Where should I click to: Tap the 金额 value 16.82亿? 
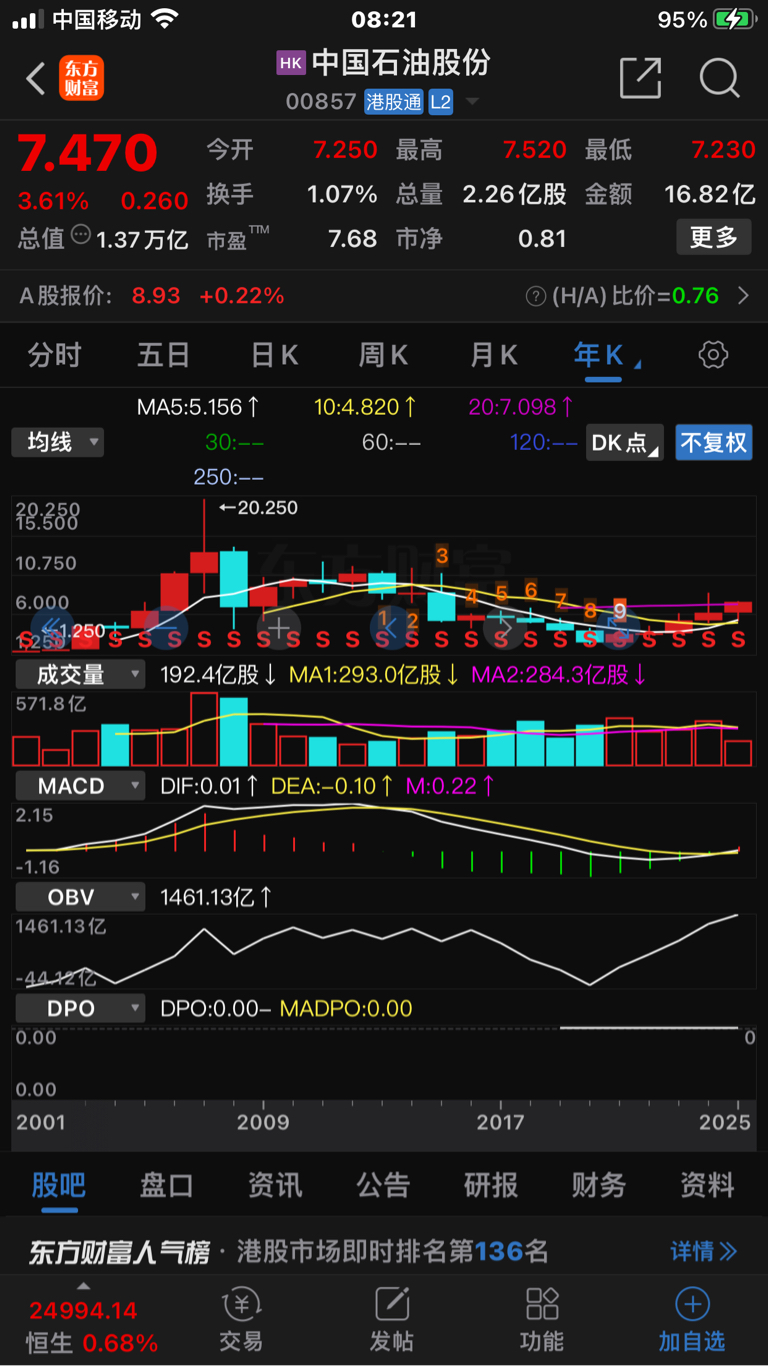pos(710,194)
